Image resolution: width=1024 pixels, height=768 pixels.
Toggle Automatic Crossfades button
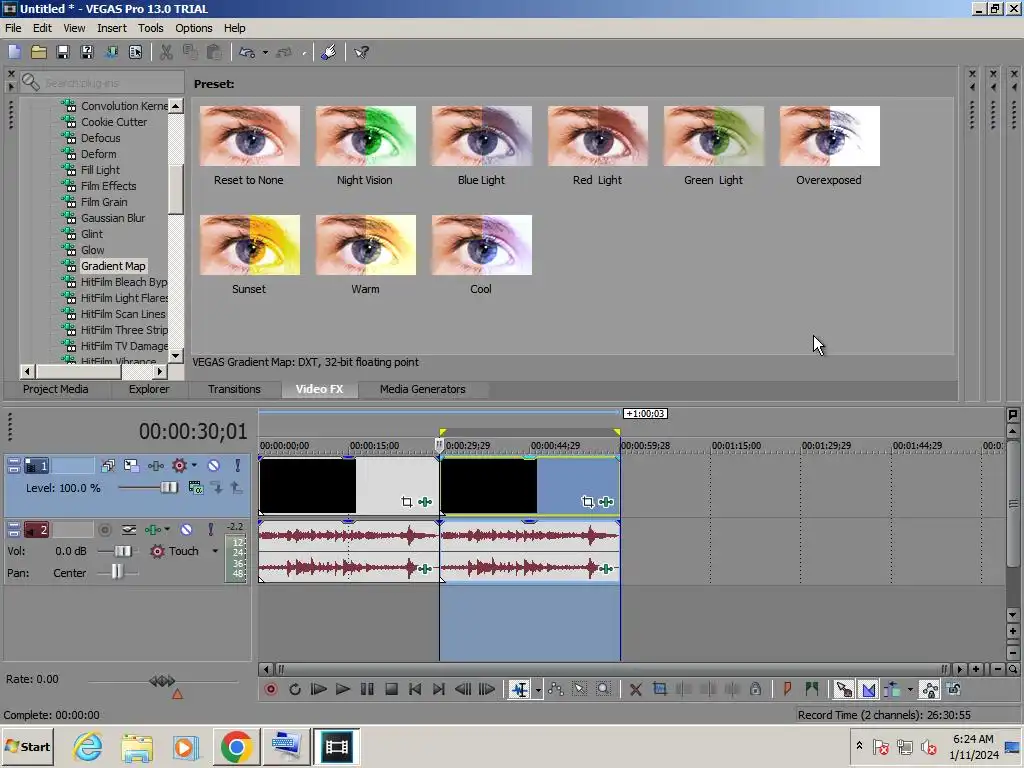(868, 689)
